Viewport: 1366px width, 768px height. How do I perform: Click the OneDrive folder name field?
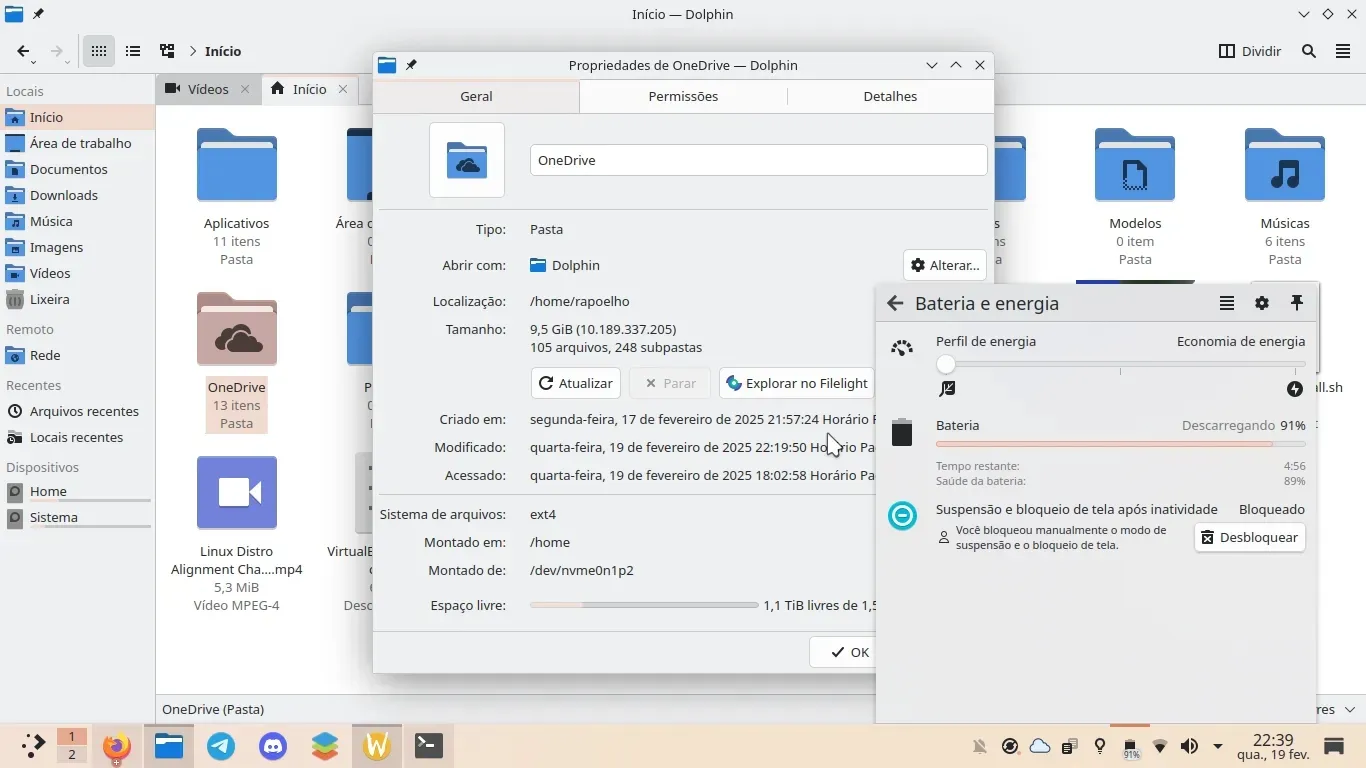point(758,160)
